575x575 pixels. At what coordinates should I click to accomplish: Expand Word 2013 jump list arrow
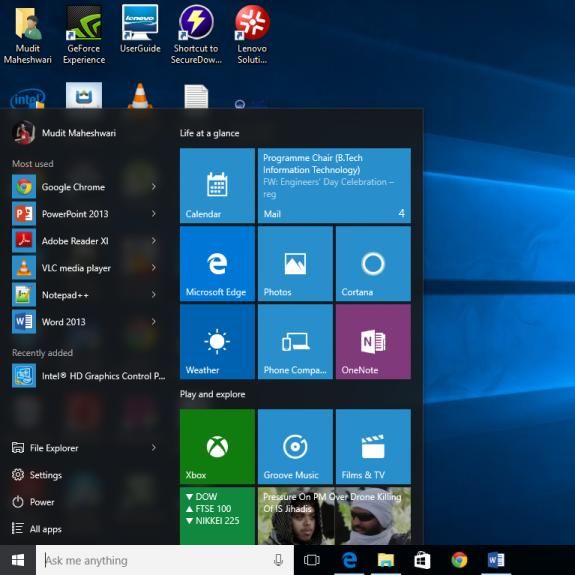click(x=154, y=322)
